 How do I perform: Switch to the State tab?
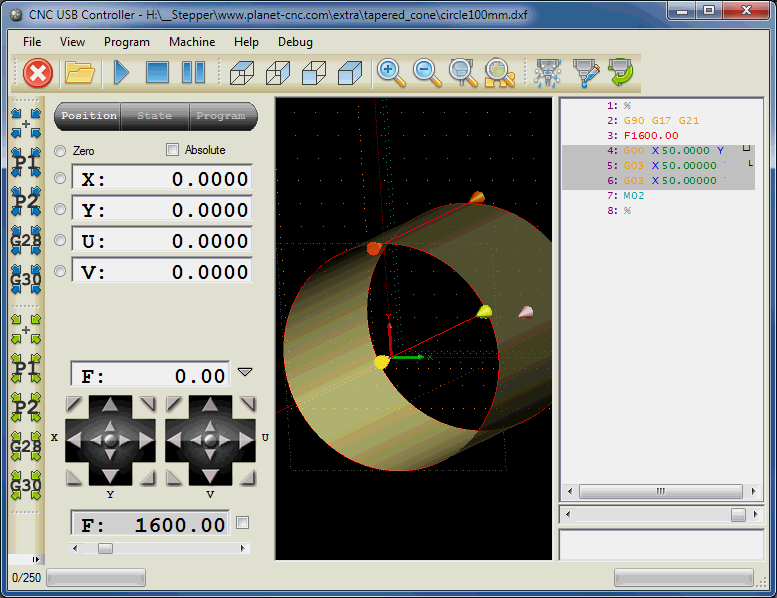[154, 116]
